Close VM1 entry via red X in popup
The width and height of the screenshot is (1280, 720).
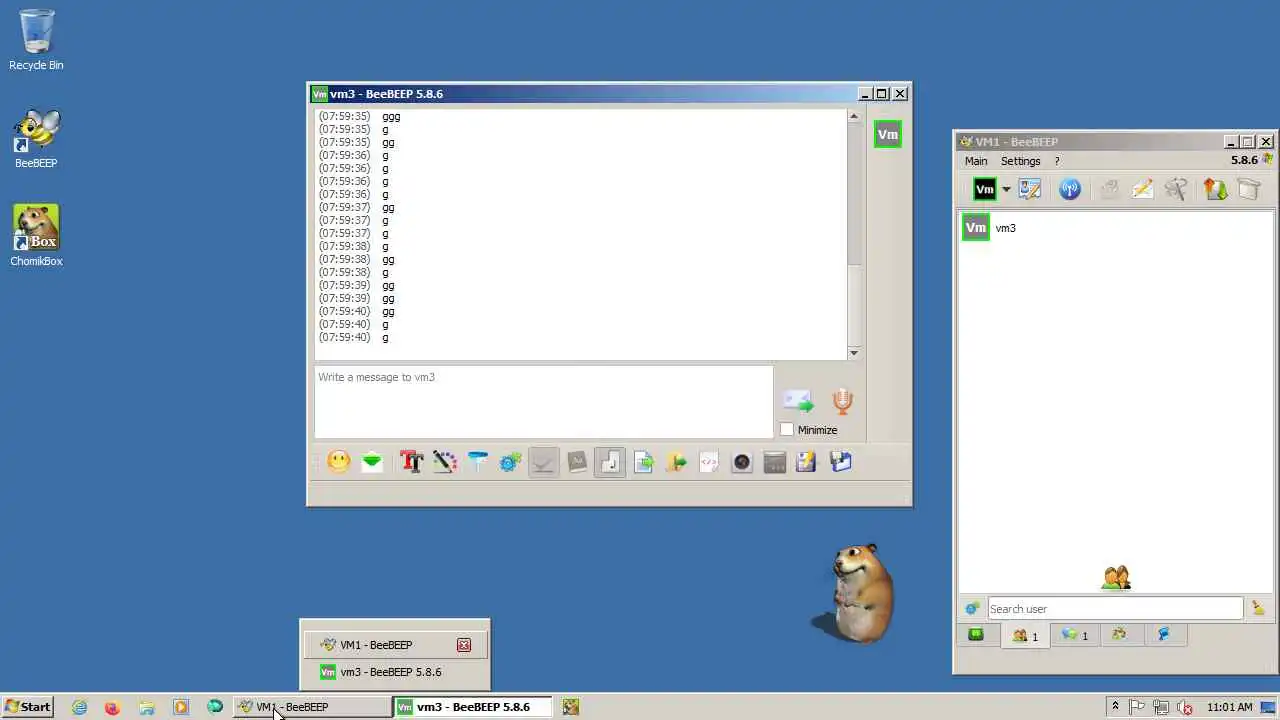click(x=464, y=645)
